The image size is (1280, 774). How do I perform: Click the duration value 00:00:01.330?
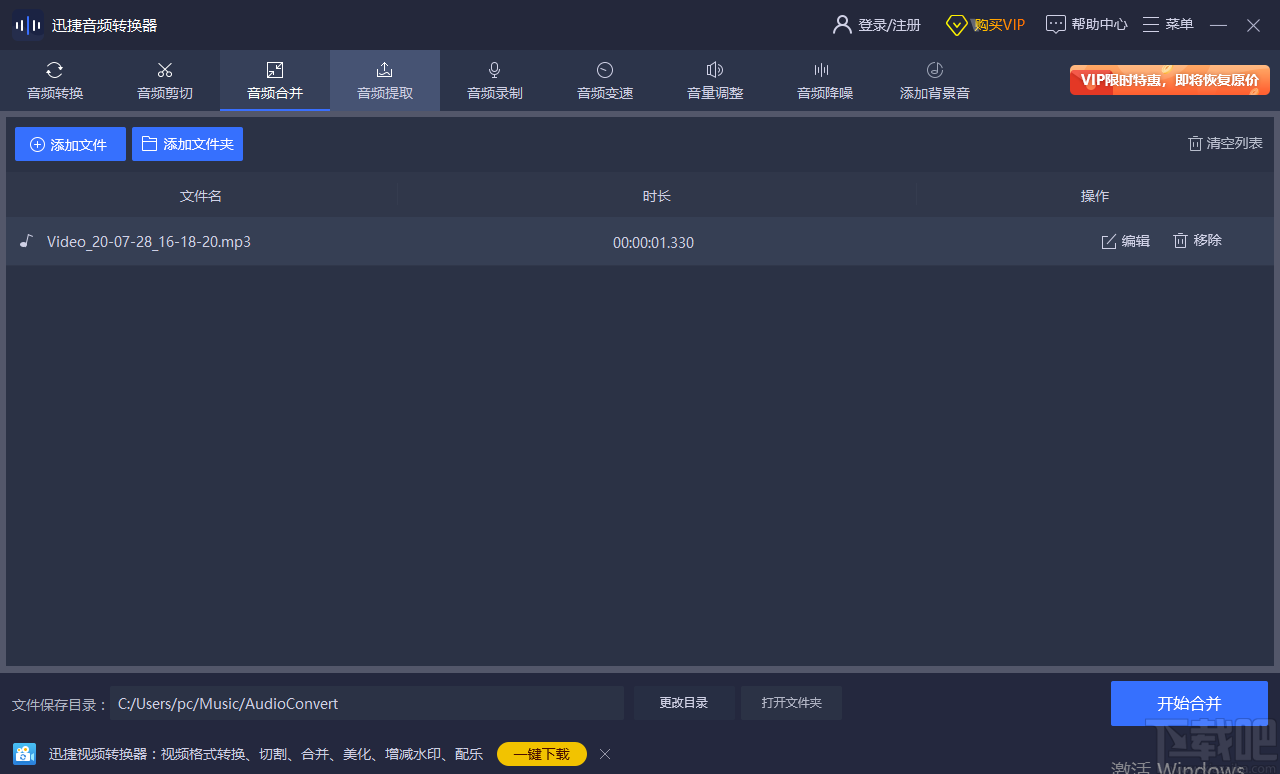[653, 242]
